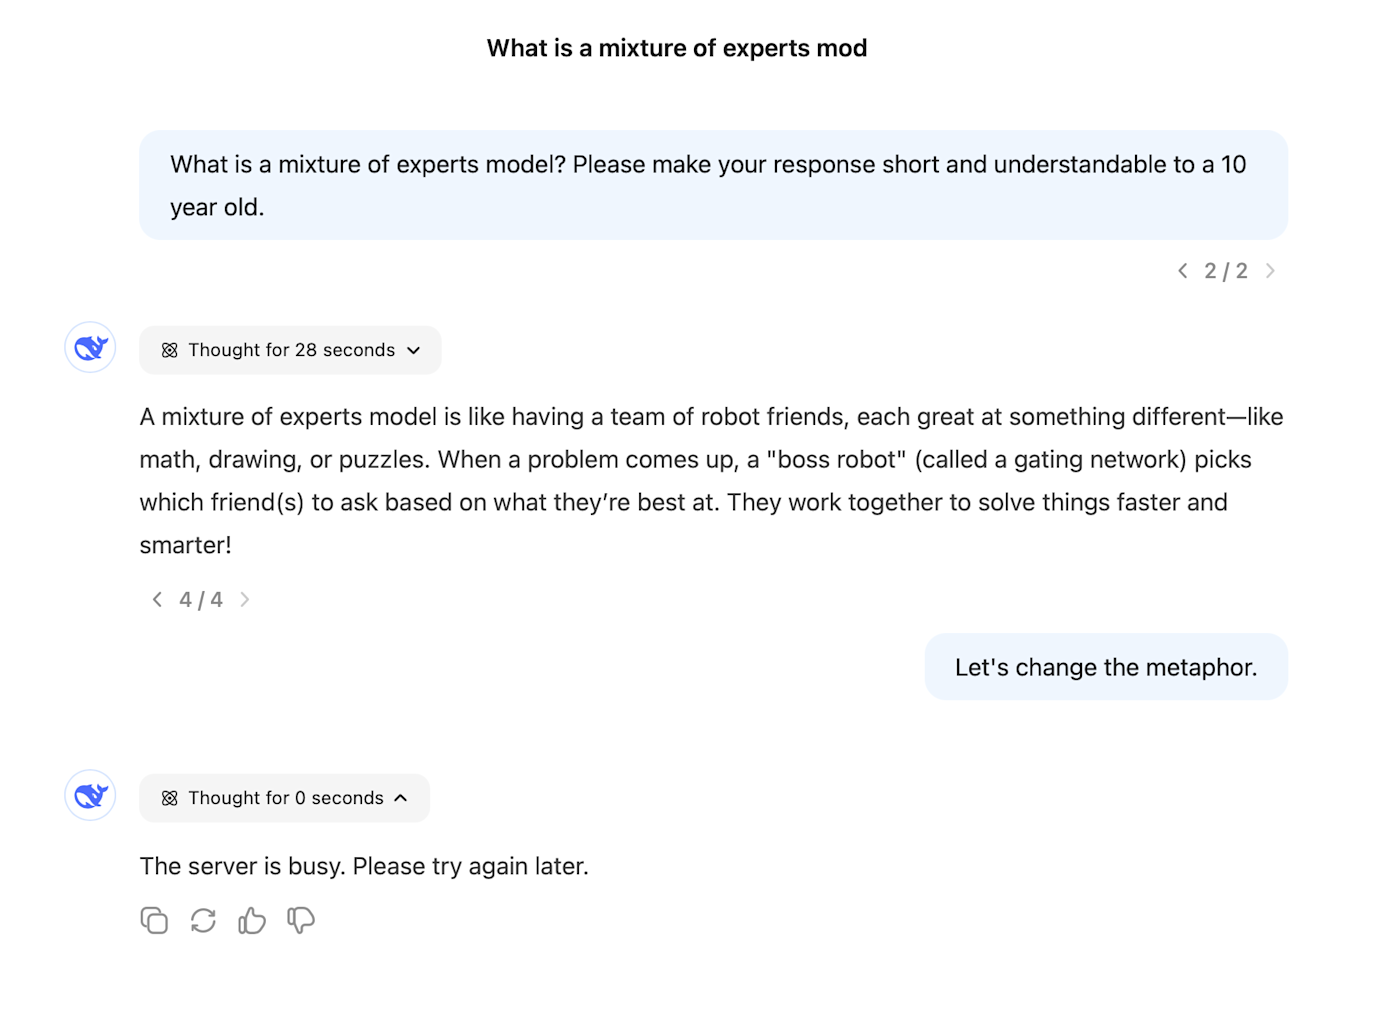The height and width of the screenshot is (1029, 1400).
Task: Collapse the 'Thought for 0 seconds' reasoning
Action: pyautogui.click(x=284, y=798)
